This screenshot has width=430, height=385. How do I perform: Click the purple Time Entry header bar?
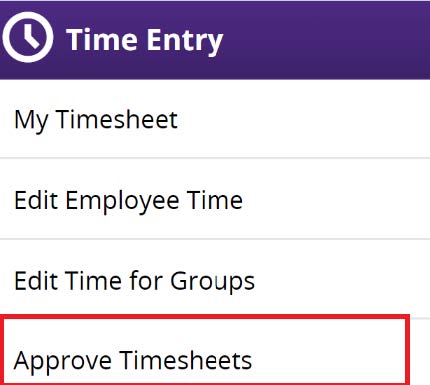point(215,40)
